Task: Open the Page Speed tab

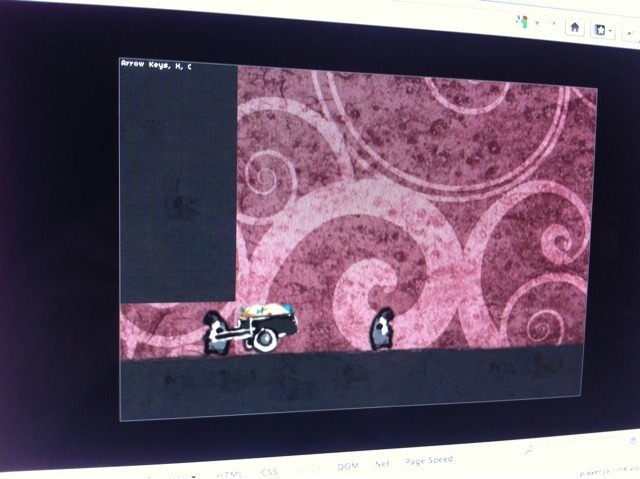Action: click(x=429, y=461)
